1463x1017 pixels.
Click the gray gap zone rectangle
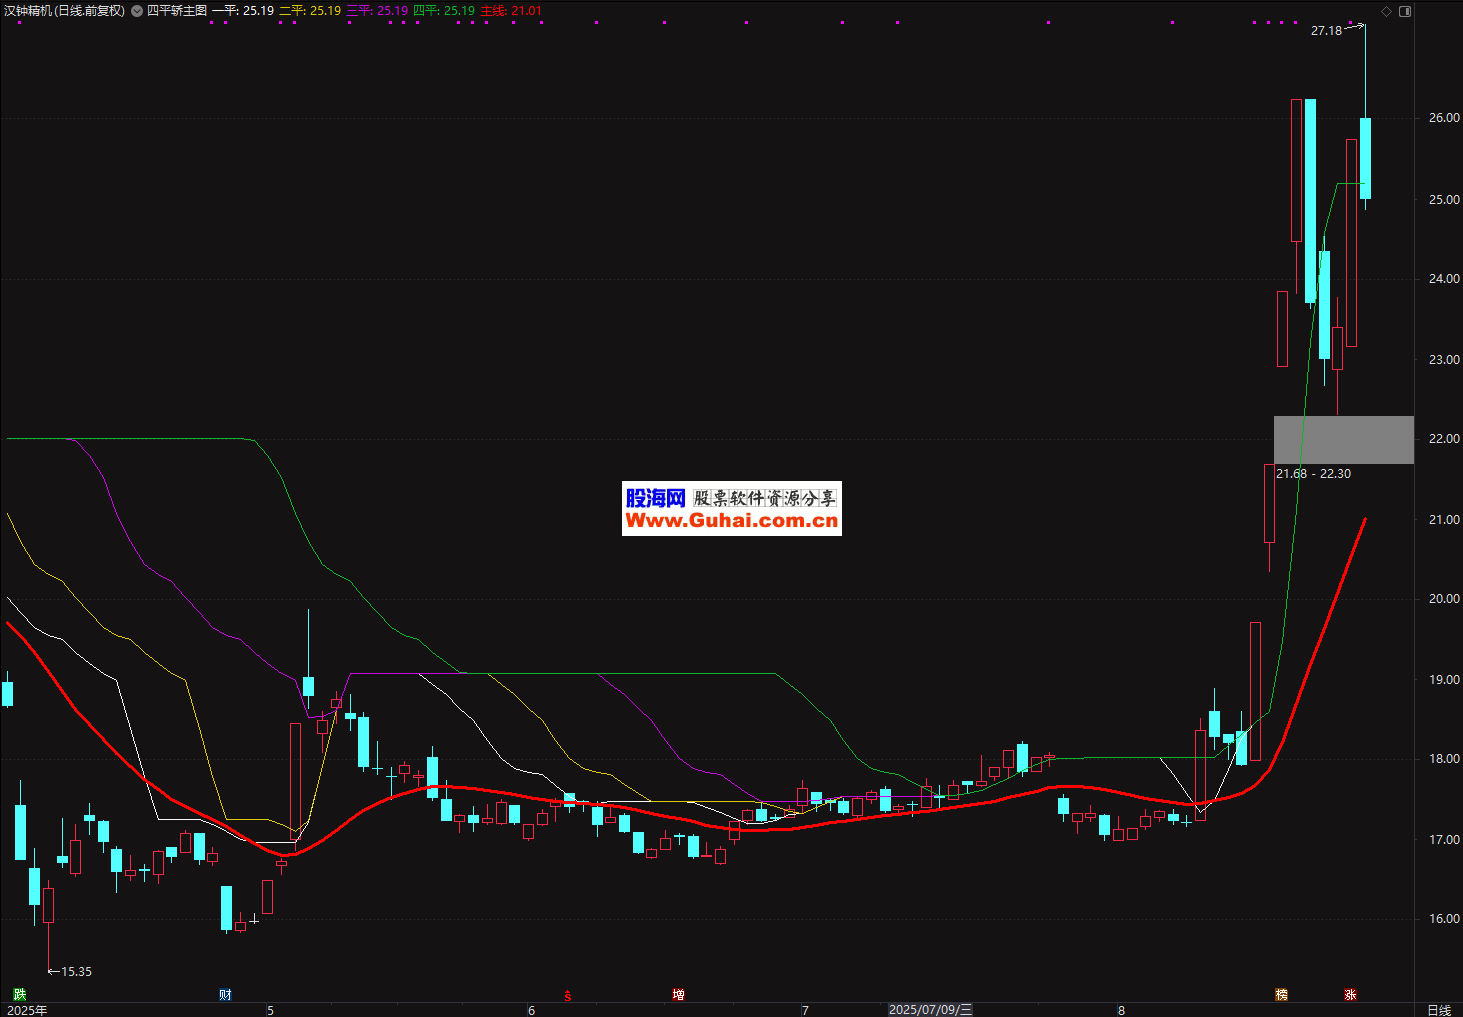pos(1343,440)
